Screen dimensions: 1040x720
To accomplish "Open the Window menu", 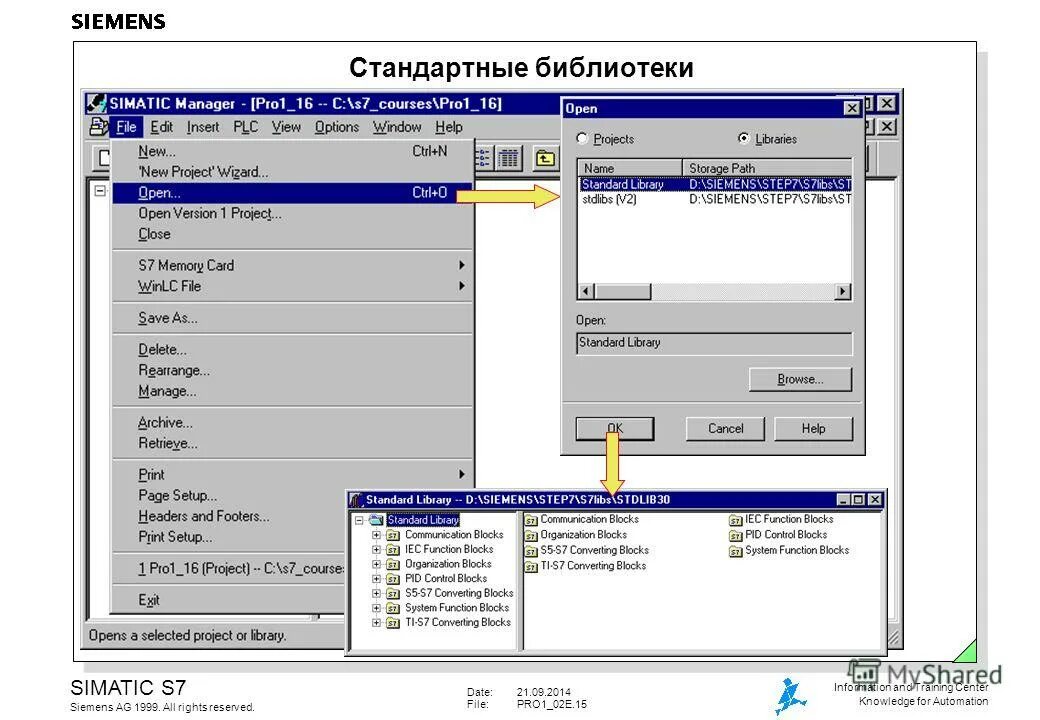I will tap(397, 127).
